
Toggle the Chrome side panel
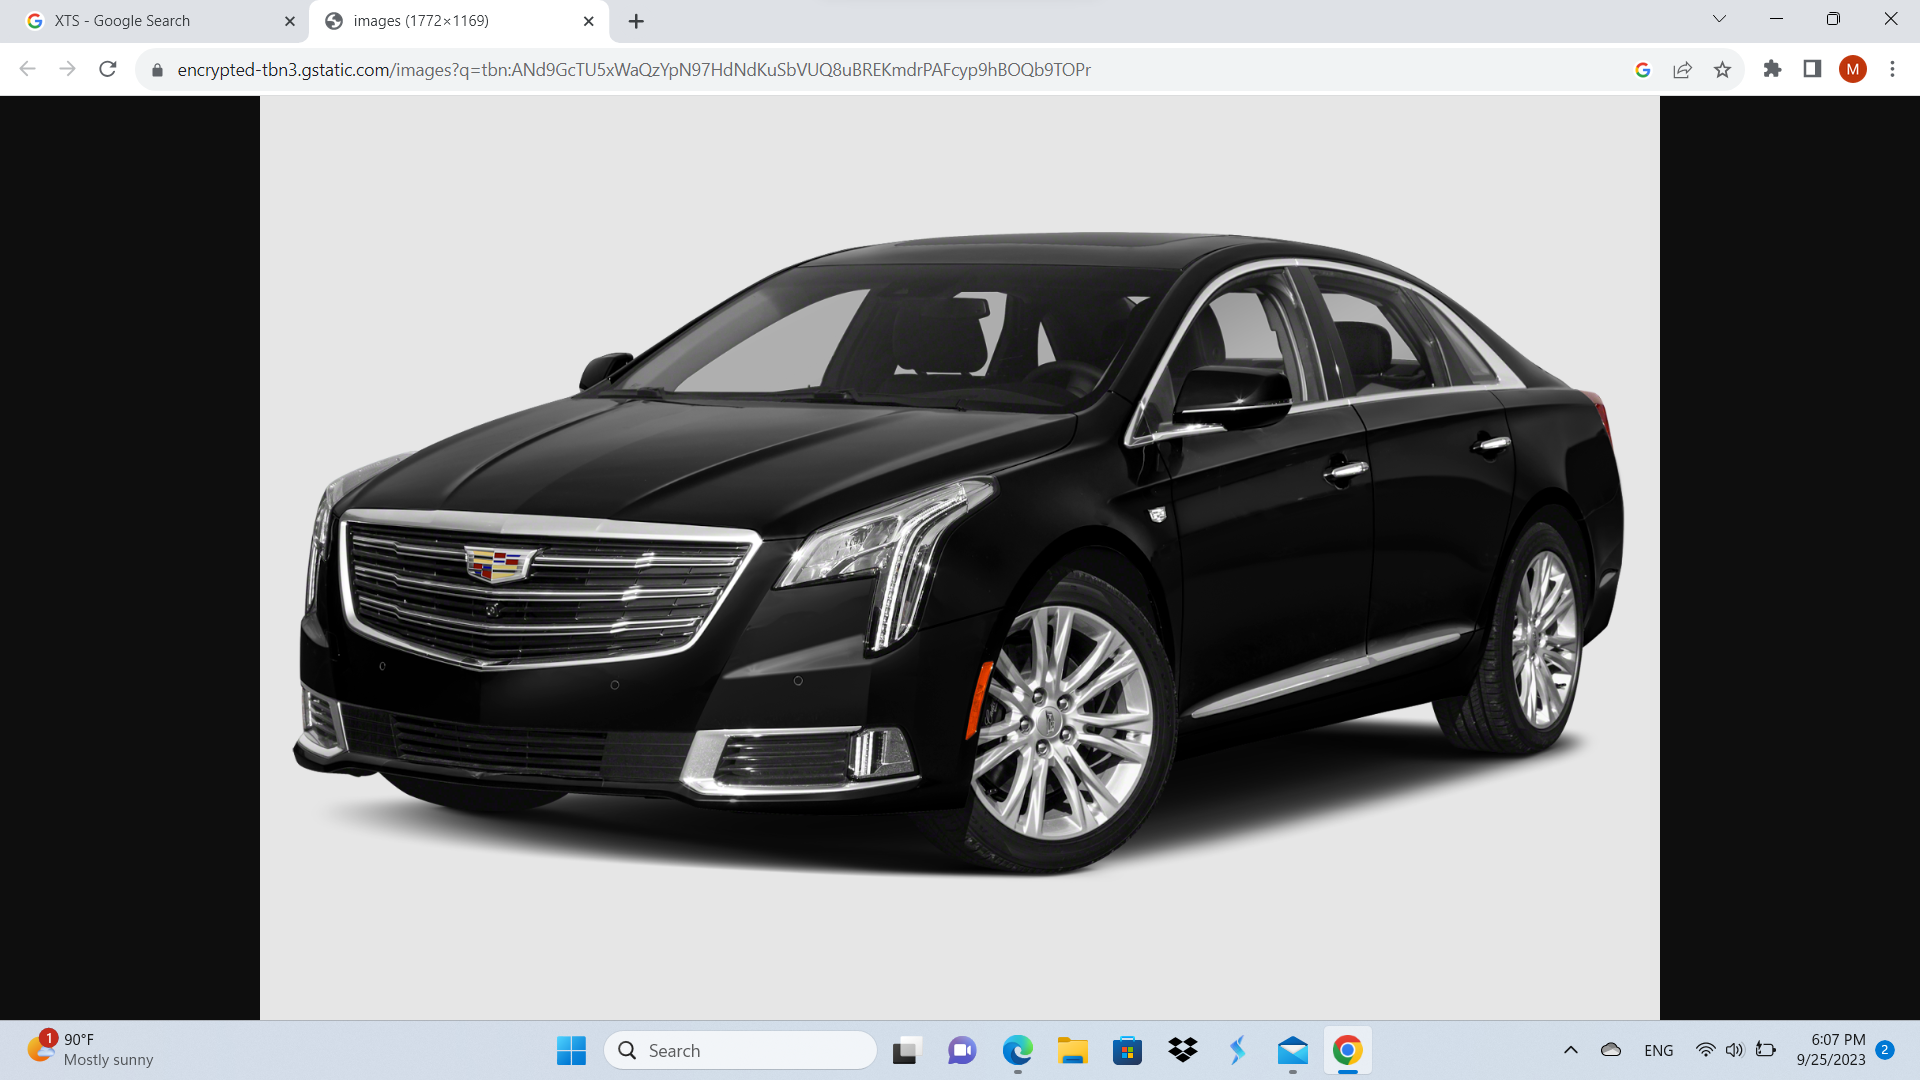(x=1812, y=69)
